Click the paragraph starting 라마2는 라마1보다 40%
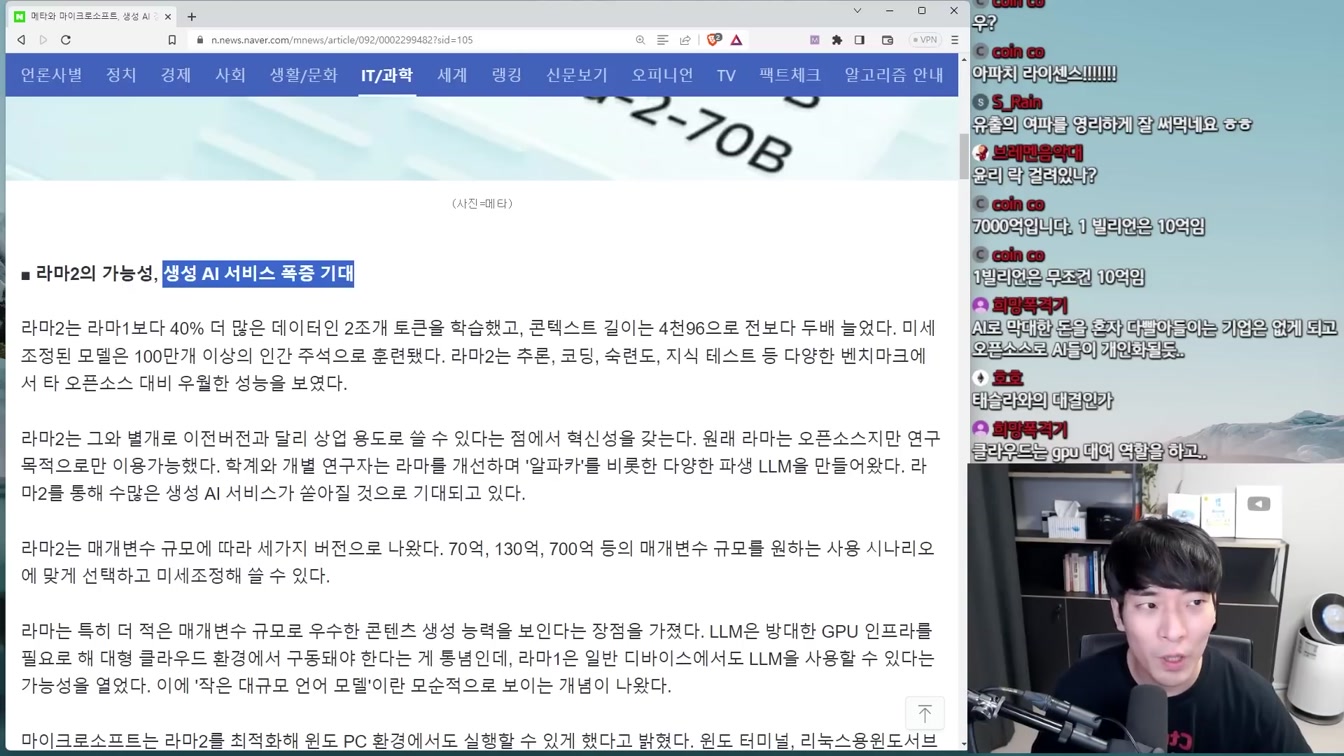This screenshot has width=1344, height=756. (x=479, y=355)
